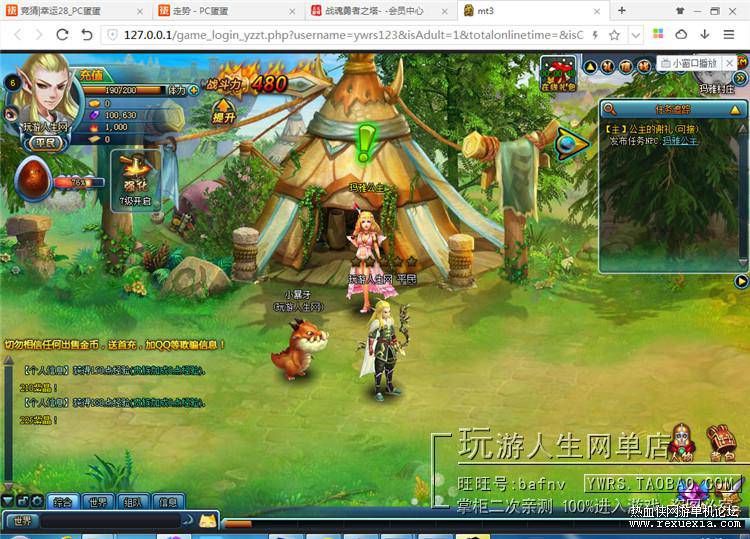Click the elf archer player character

point(384,352)
